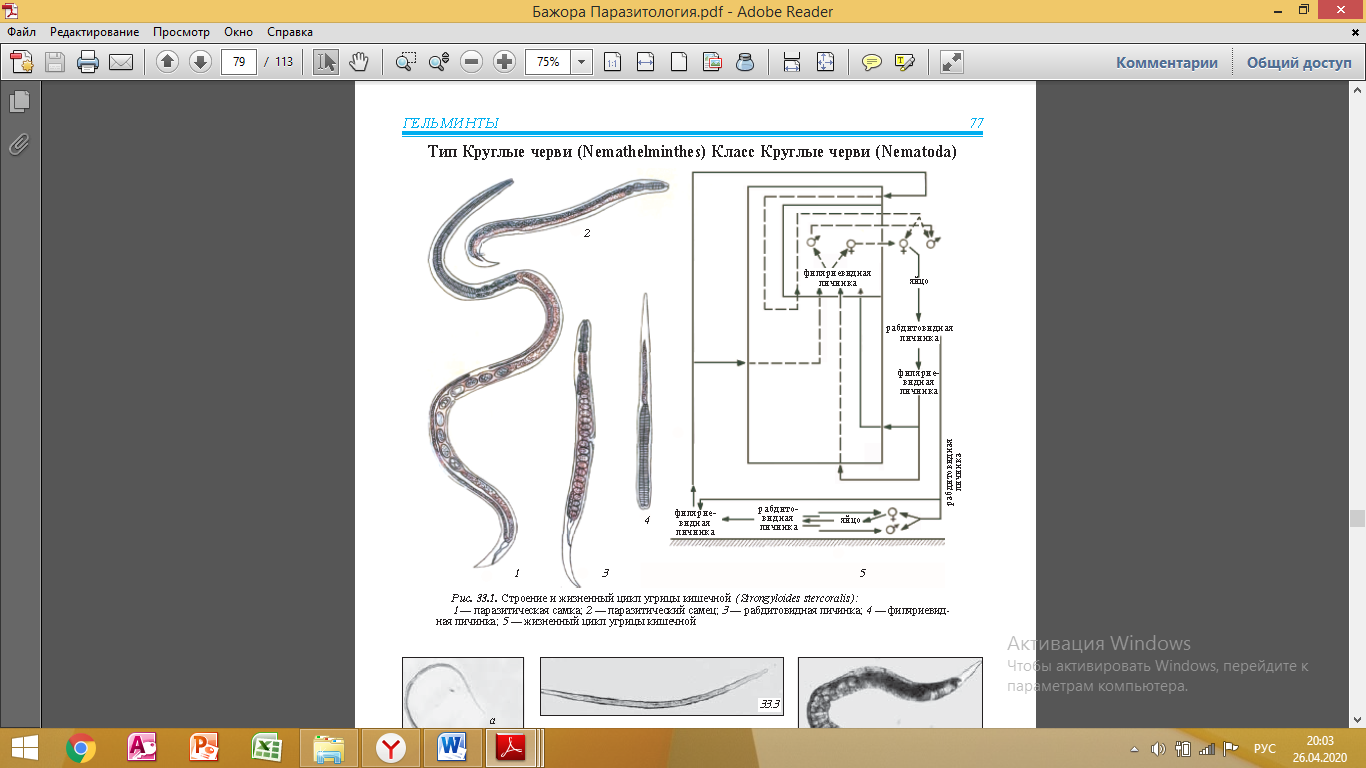Open the Action Center flag icon
1366x768 pixels.
point(1231,748)
